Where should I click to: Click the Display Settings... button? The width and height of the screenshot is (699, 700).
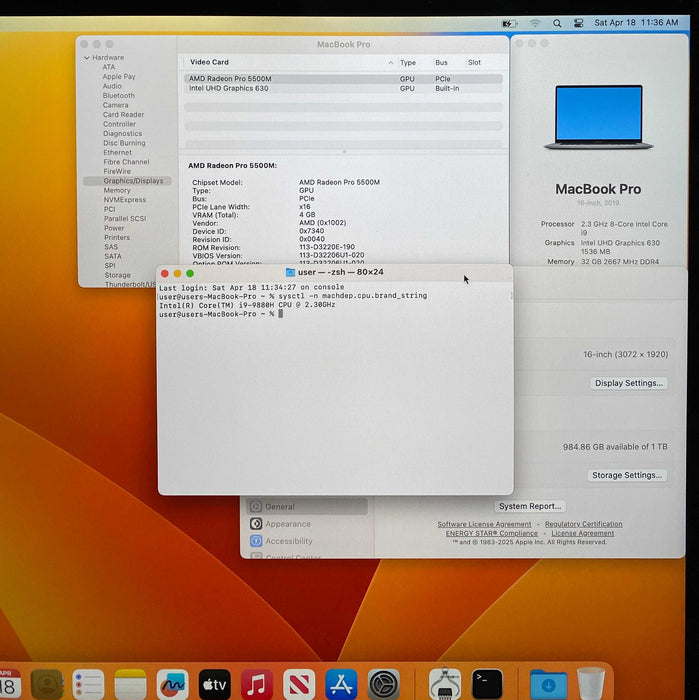[629, 383]
